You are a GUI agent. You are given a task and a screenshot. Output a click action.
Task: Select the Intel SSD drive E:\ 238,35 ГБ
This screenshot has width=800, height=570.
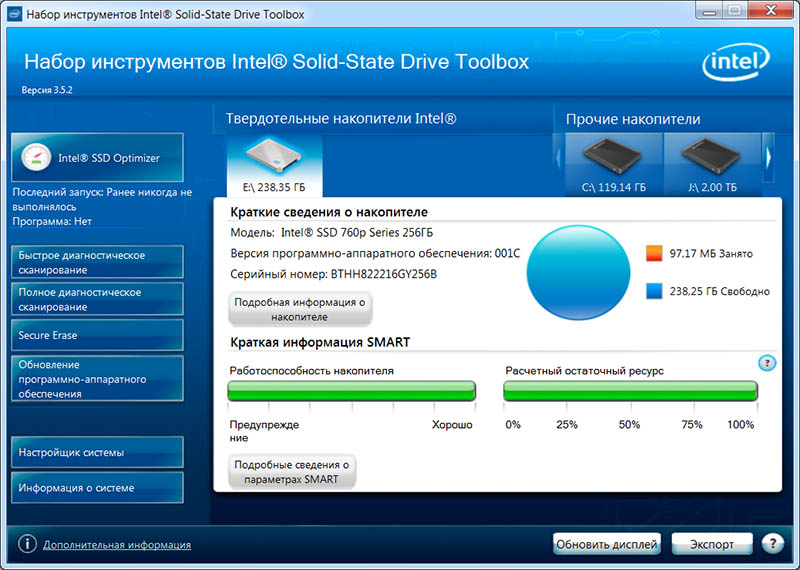(274, 165)
